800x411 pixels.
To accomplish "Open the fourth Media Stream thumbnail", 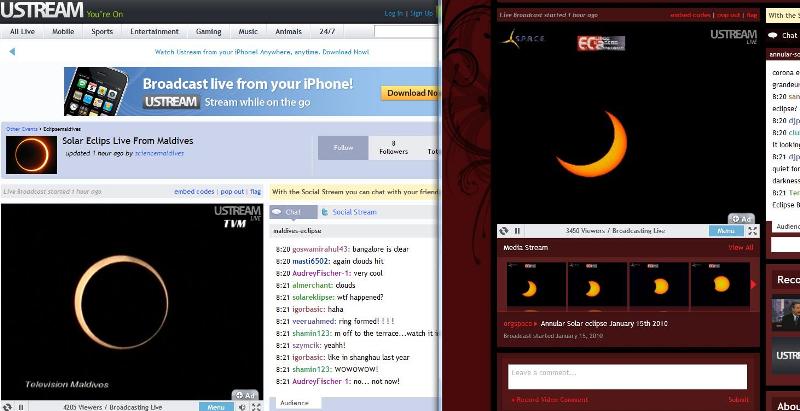I will (720, 285).
